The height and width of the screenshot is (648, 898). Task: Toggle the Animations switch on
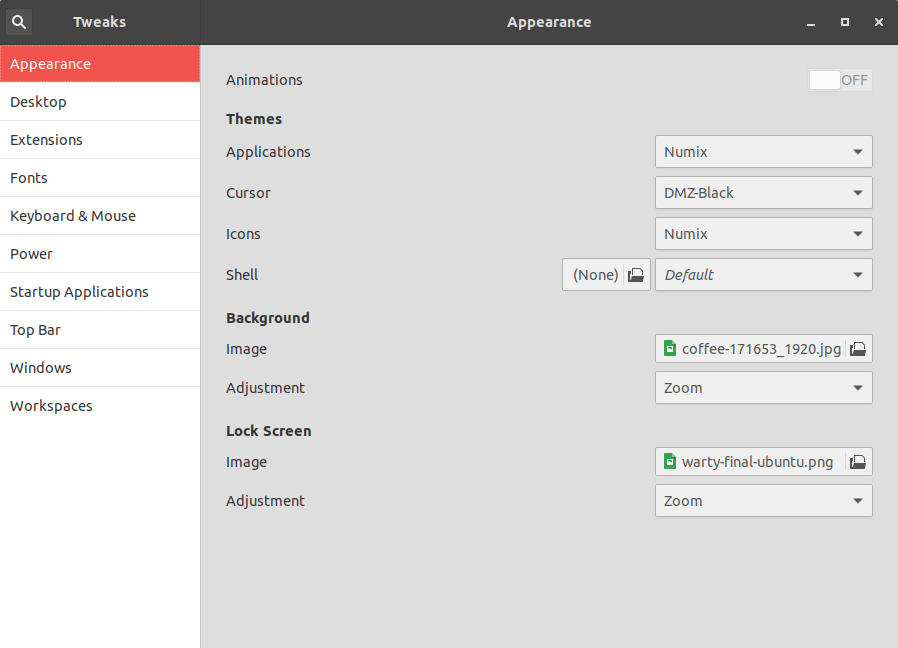click(840, 80)
